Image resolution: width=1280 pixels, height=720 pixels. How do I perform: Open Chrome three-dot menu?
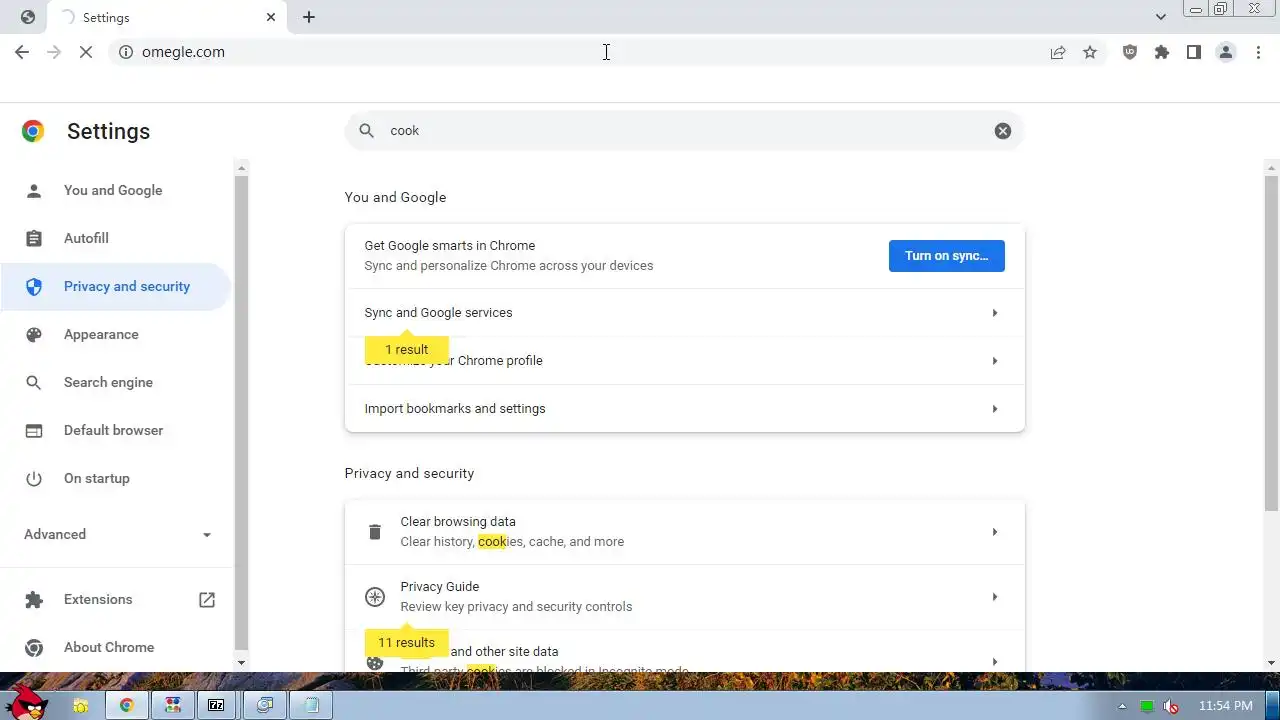(x=1259, y=52)
